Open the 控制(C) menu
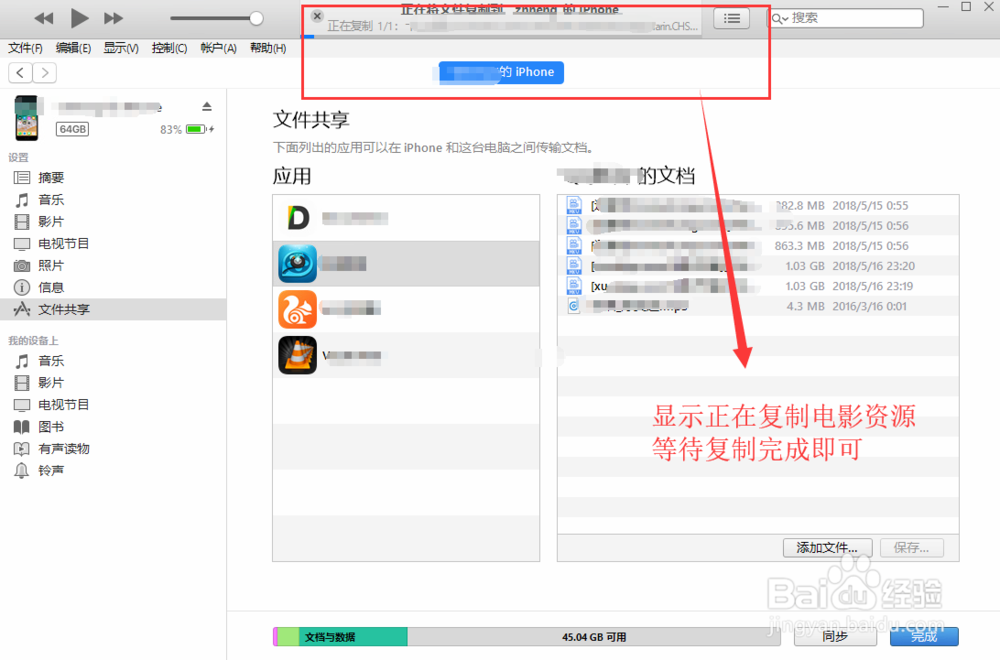This screenshot has width=1000, height=660. pos(170,48)
